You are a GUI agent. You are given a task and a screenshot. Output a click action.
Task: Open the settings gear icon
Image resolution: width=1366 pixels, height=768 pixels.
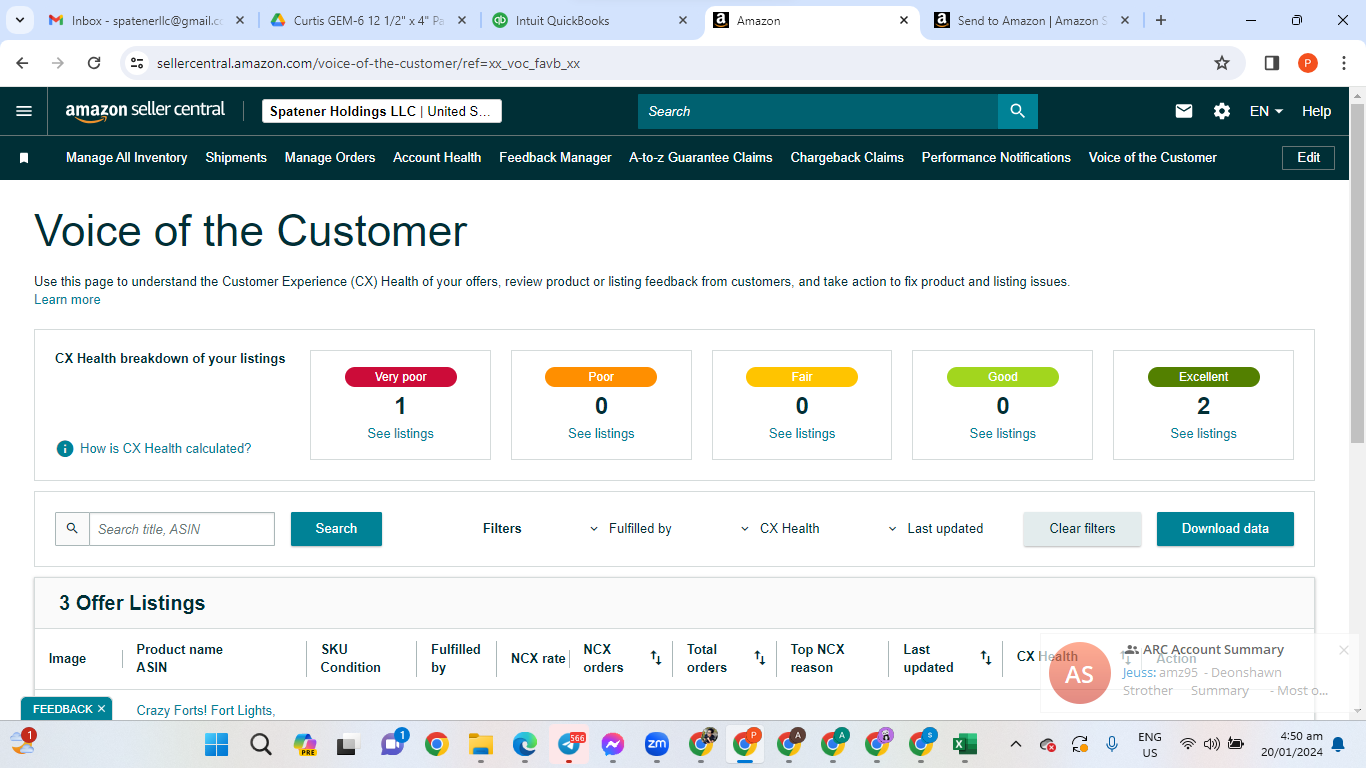[1222, 111]
